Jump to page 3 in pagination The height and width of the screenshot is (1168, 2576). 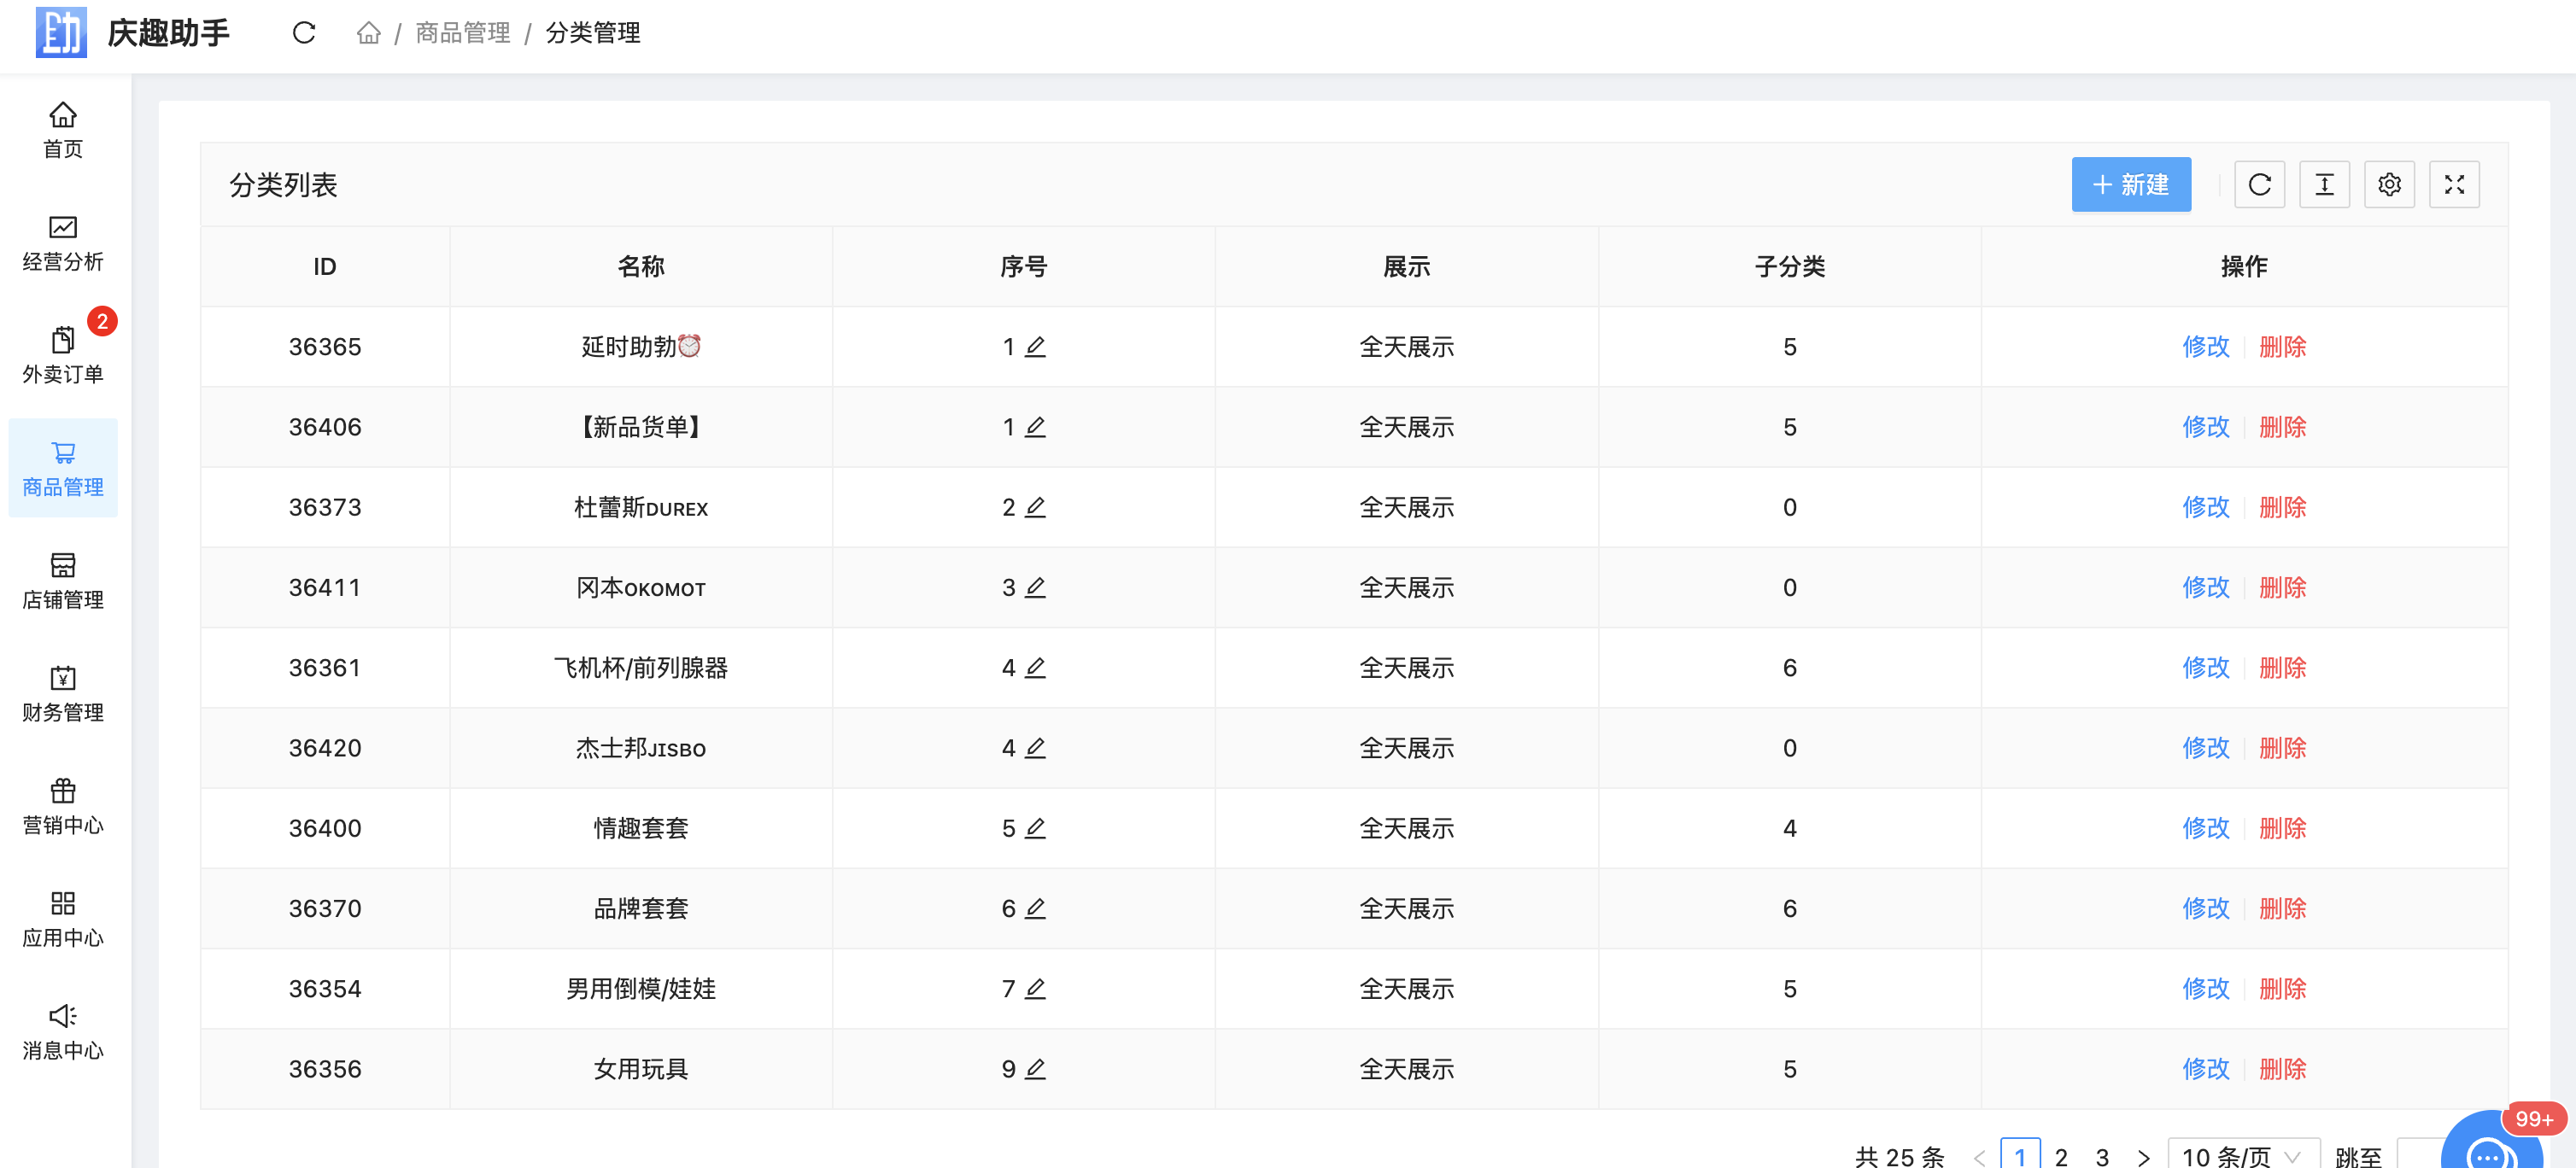coord(2102,1157)
